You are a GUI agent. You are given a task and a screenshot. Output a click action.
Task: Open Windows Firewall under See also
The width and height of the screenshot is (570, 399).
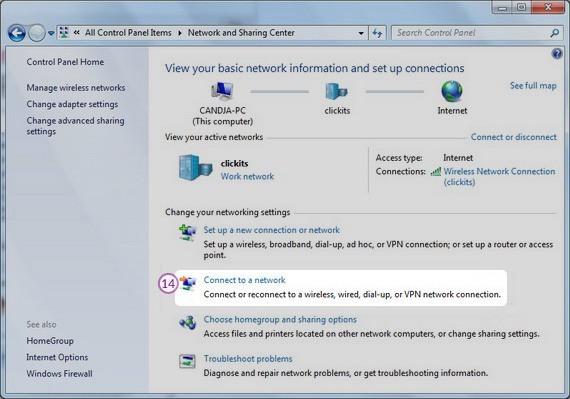(x=59, y=374)
